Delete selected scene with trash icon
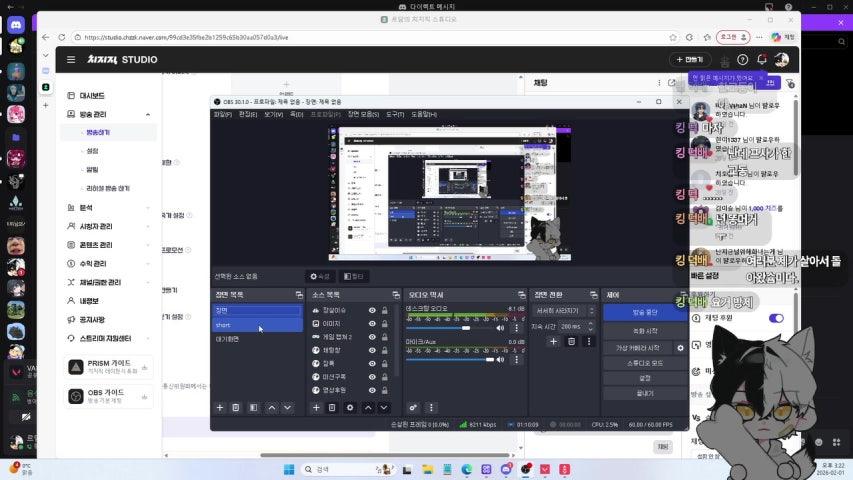853x480 pixels. coord(236,408)
